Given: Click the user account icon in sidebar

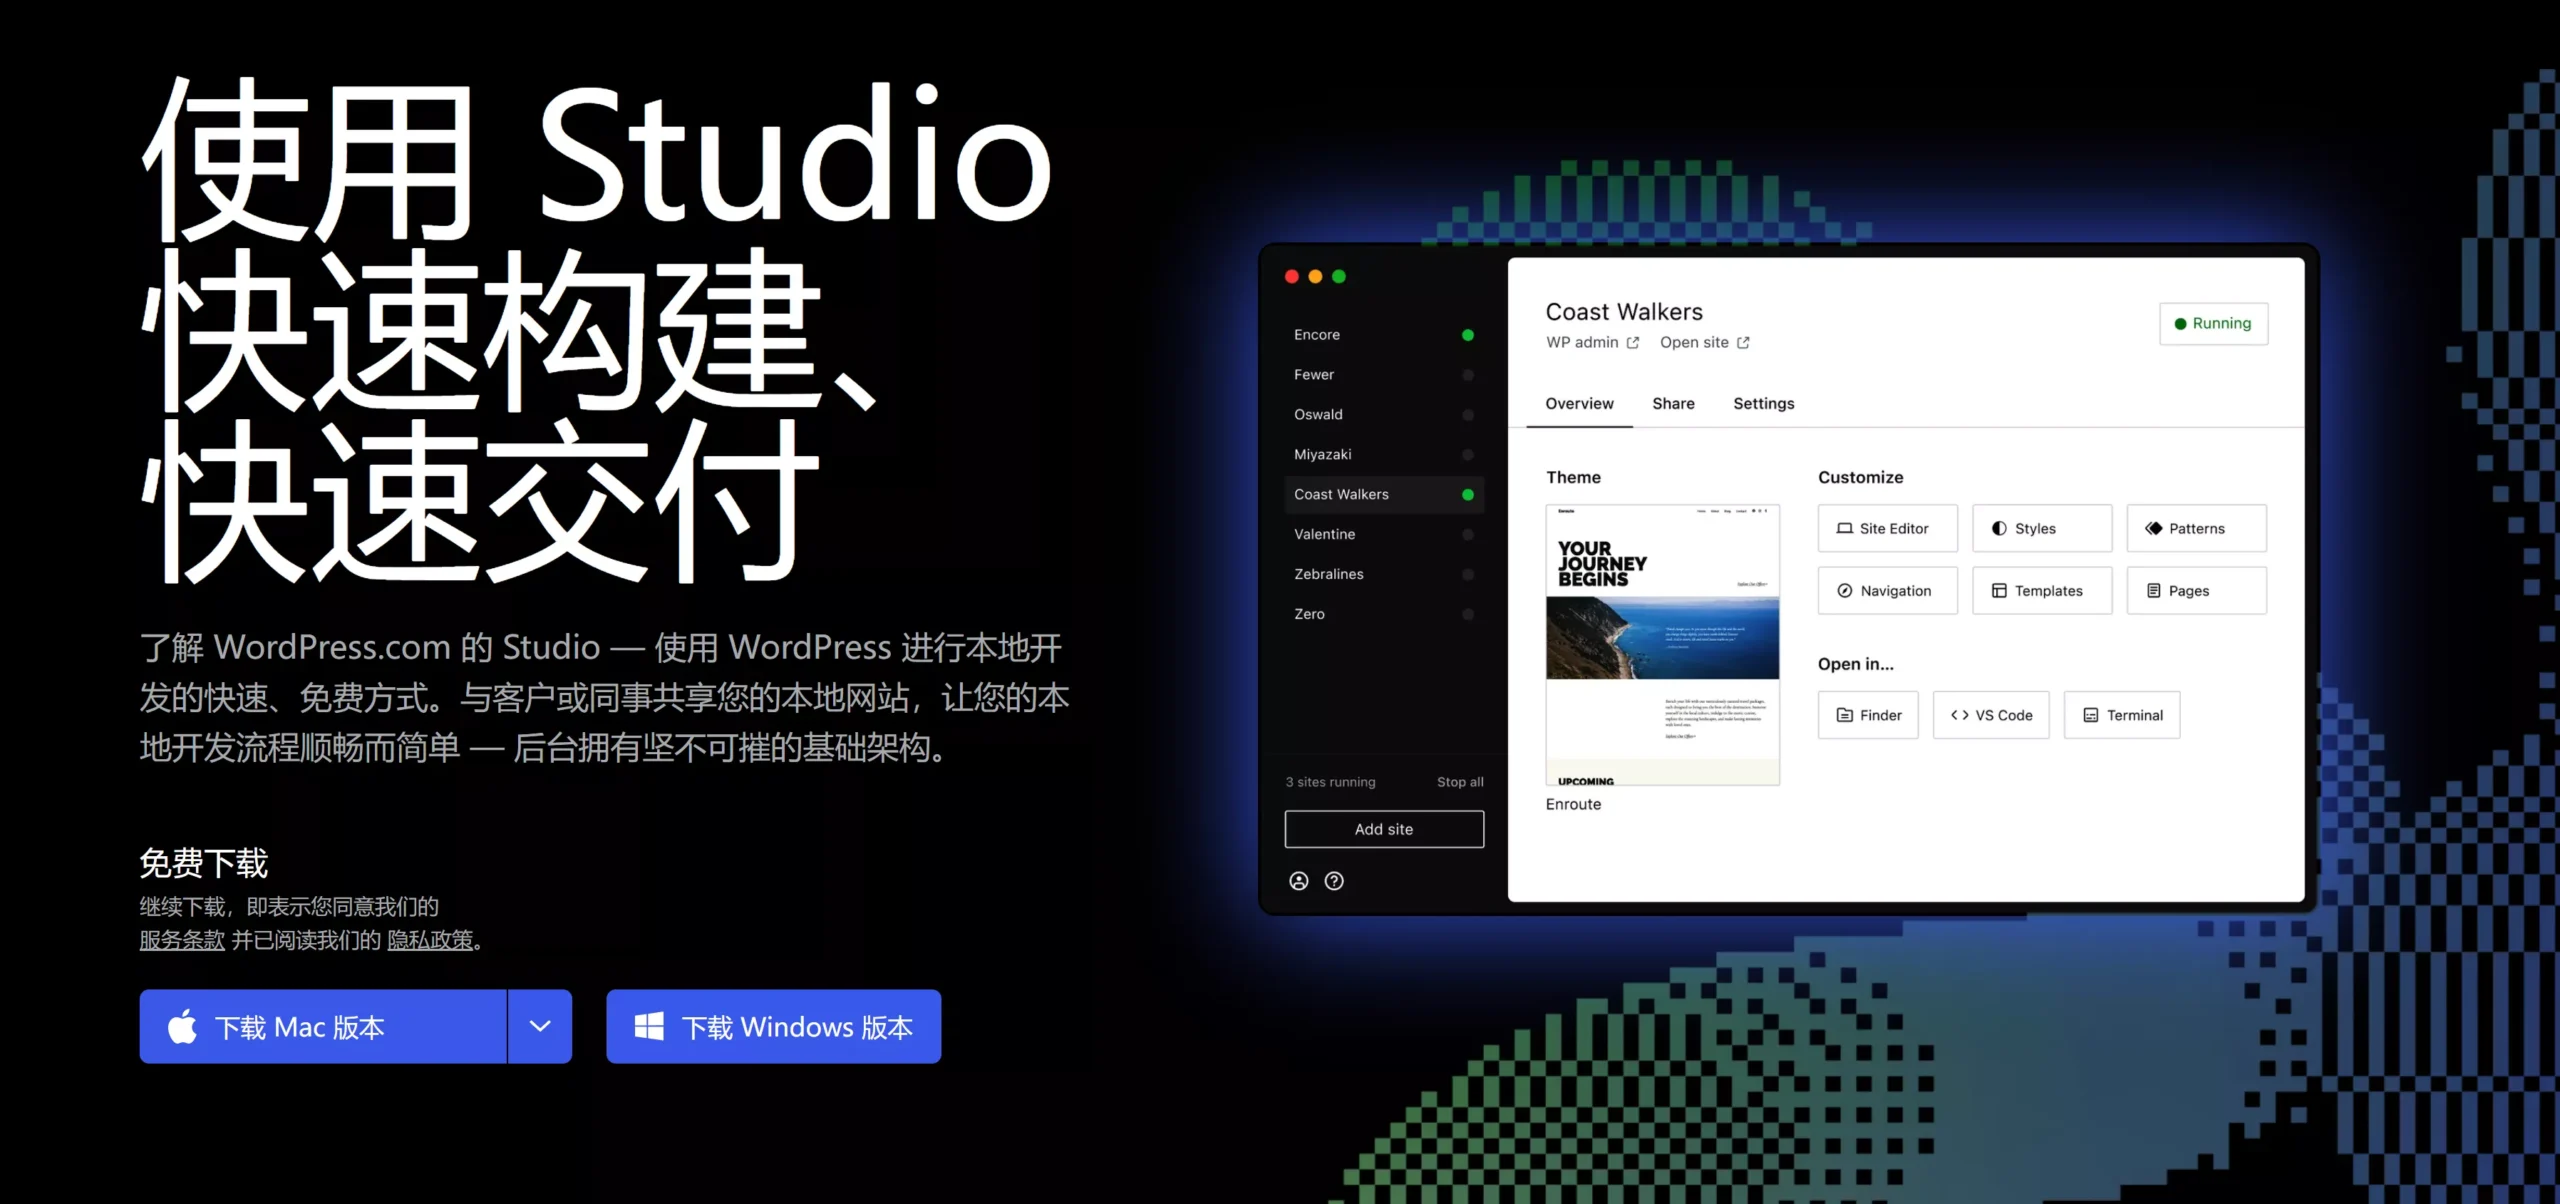Looking at the screenshot, I should (1298, 881).
